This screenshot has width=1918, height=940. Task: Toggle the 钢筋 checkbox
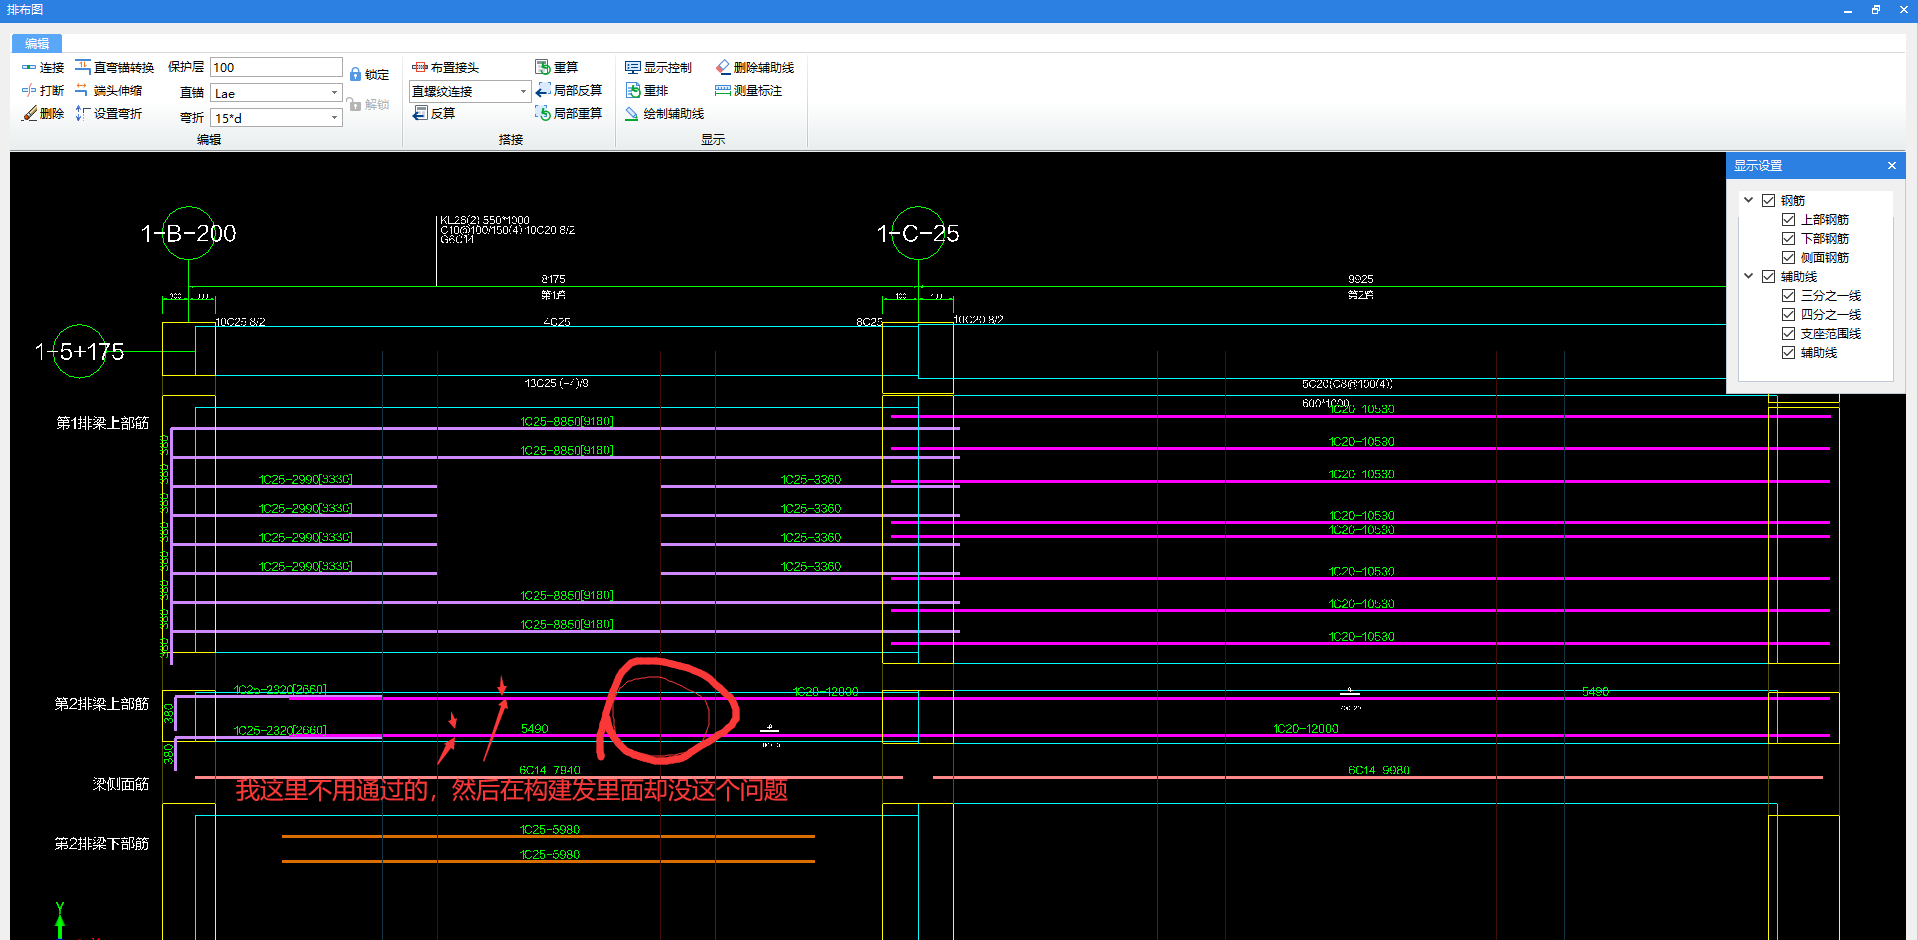[x=1768, y=200]
